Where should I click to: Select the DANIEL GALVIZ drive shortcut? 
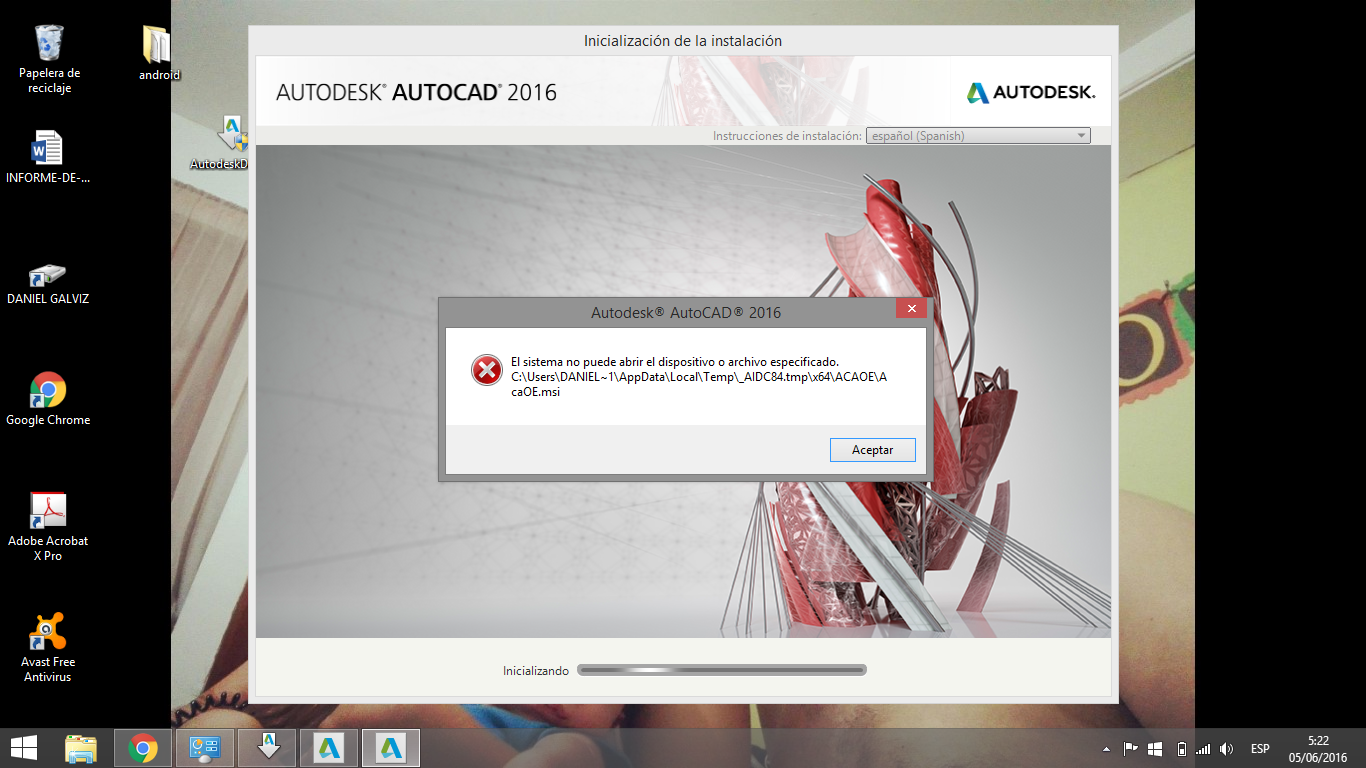(47, 284)
